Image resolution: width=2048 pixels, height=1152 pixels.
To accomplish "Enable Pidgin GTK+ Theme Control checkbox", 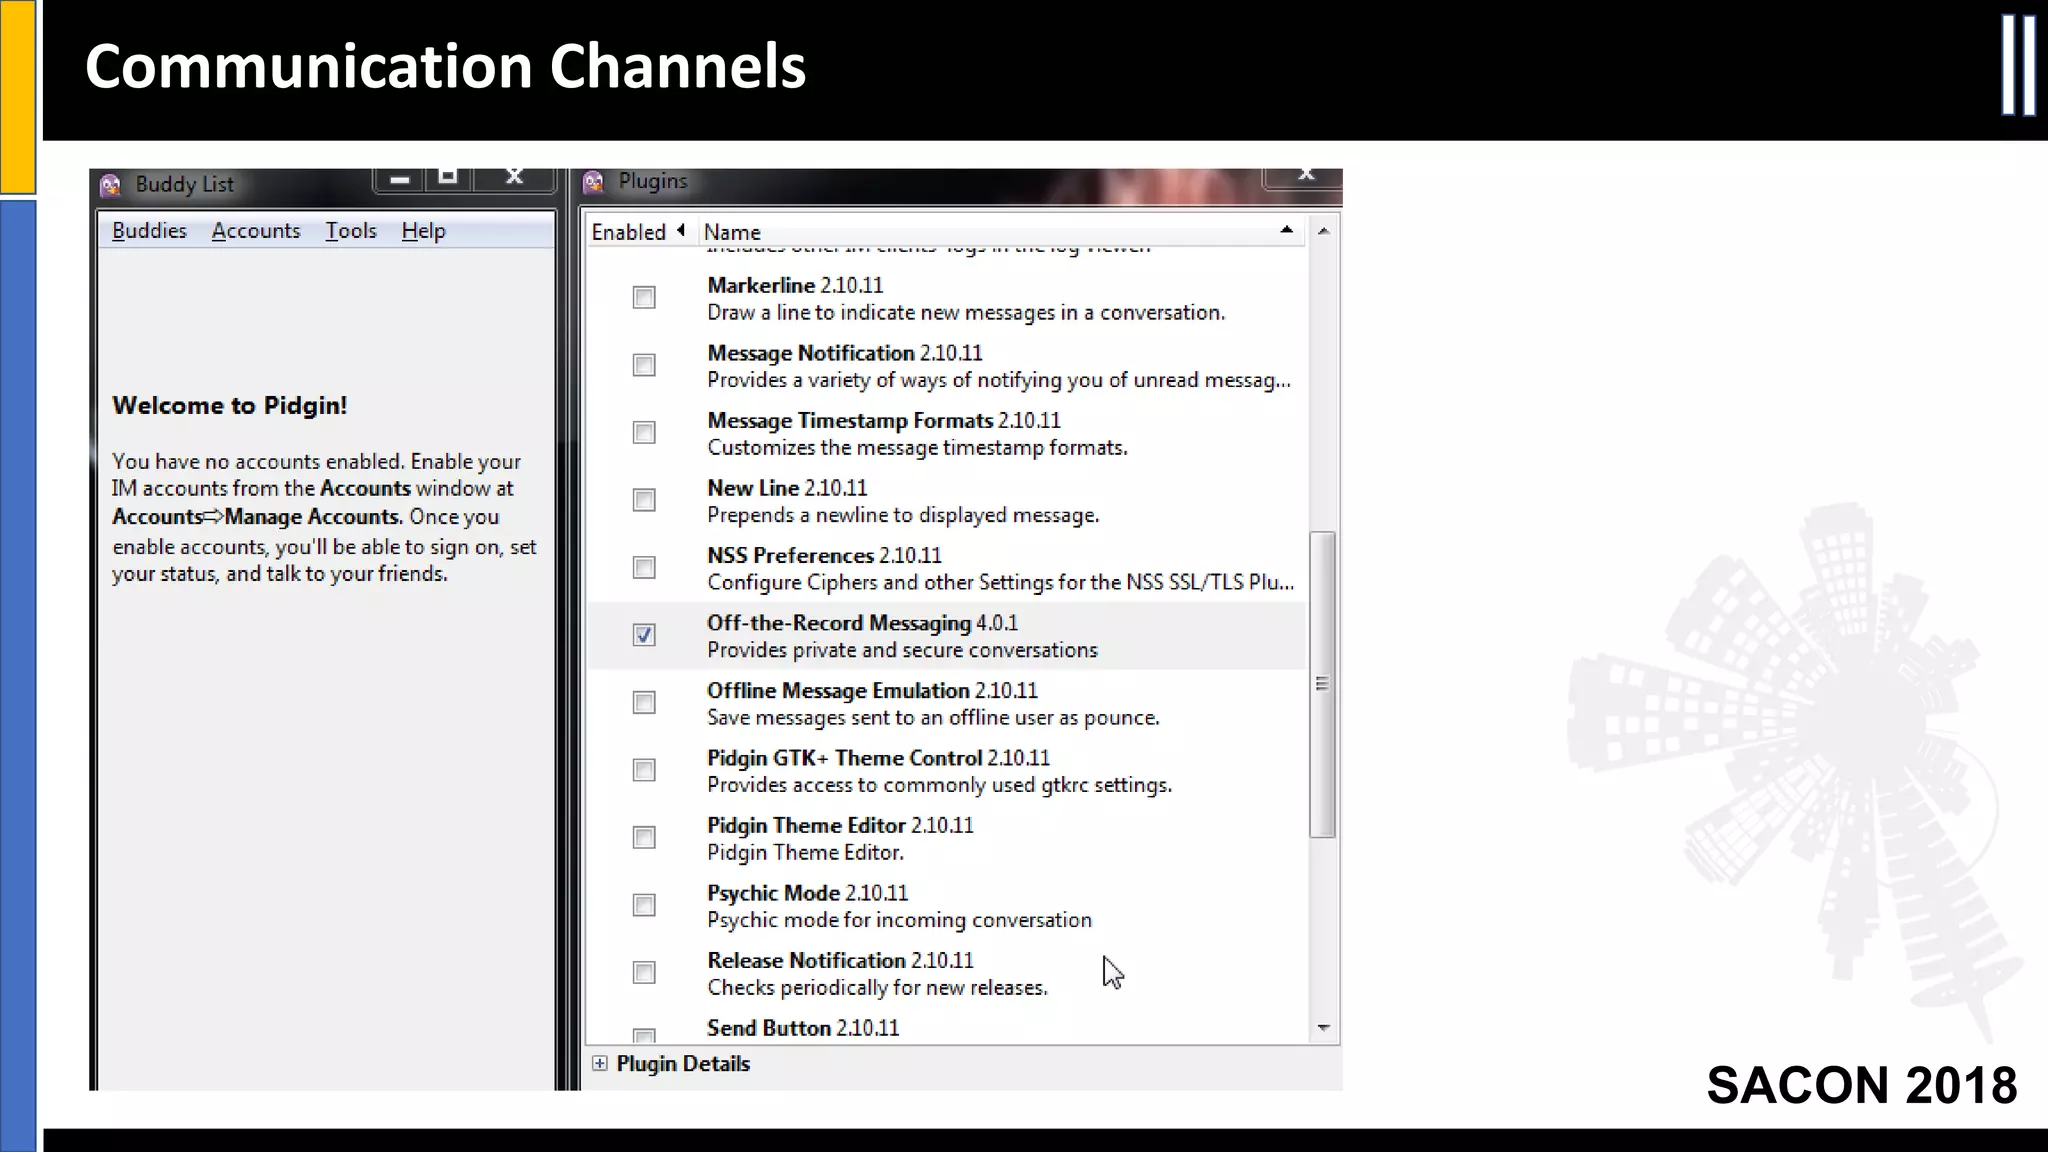I will [x=644, y=770].
